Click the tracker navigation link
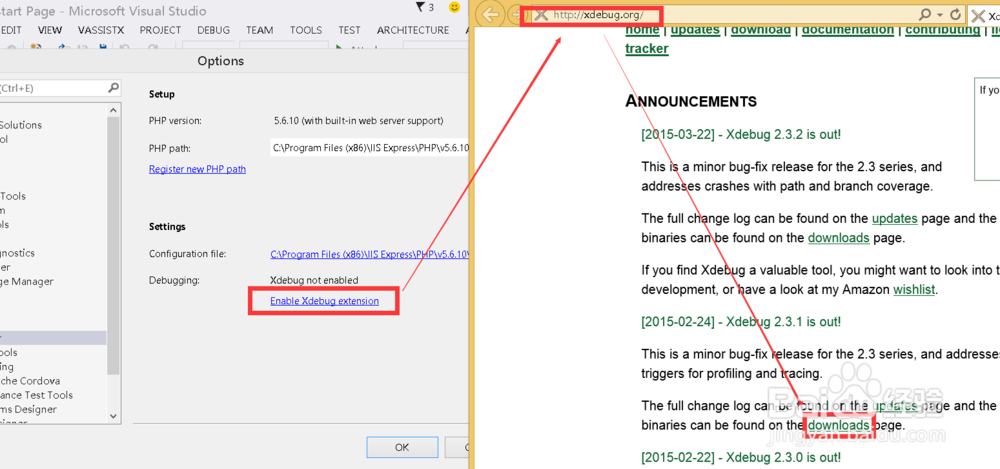 [647, 48]
